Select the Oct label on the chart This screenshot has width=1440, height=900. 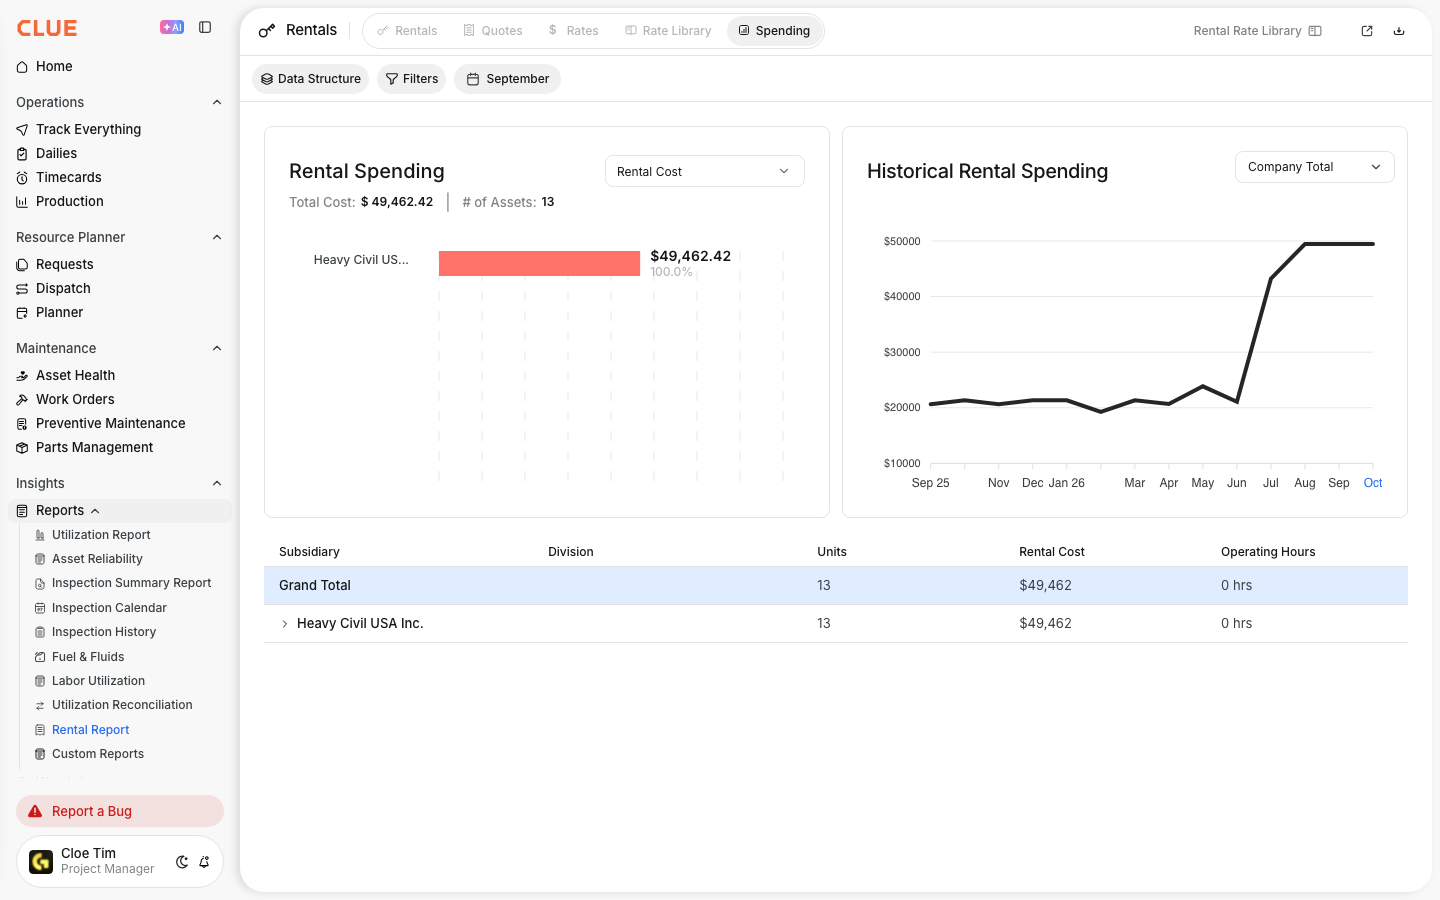tap(1373, 483)
